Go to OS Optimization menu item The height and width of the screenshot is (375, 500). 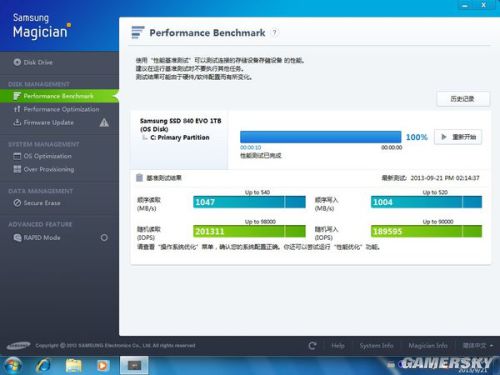pos(42,156)
